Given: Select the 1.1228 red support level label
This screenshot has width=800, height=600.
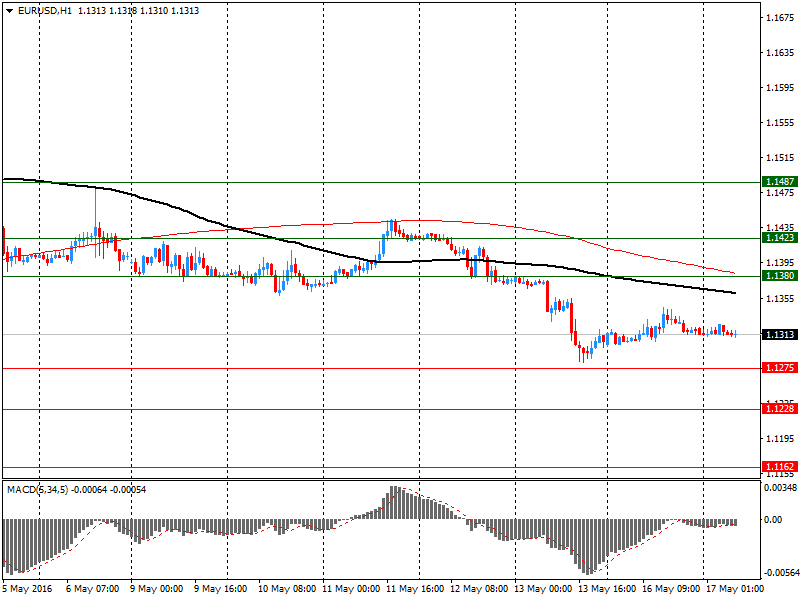Looking at the screenshot, I should click(x=780, y=409).
